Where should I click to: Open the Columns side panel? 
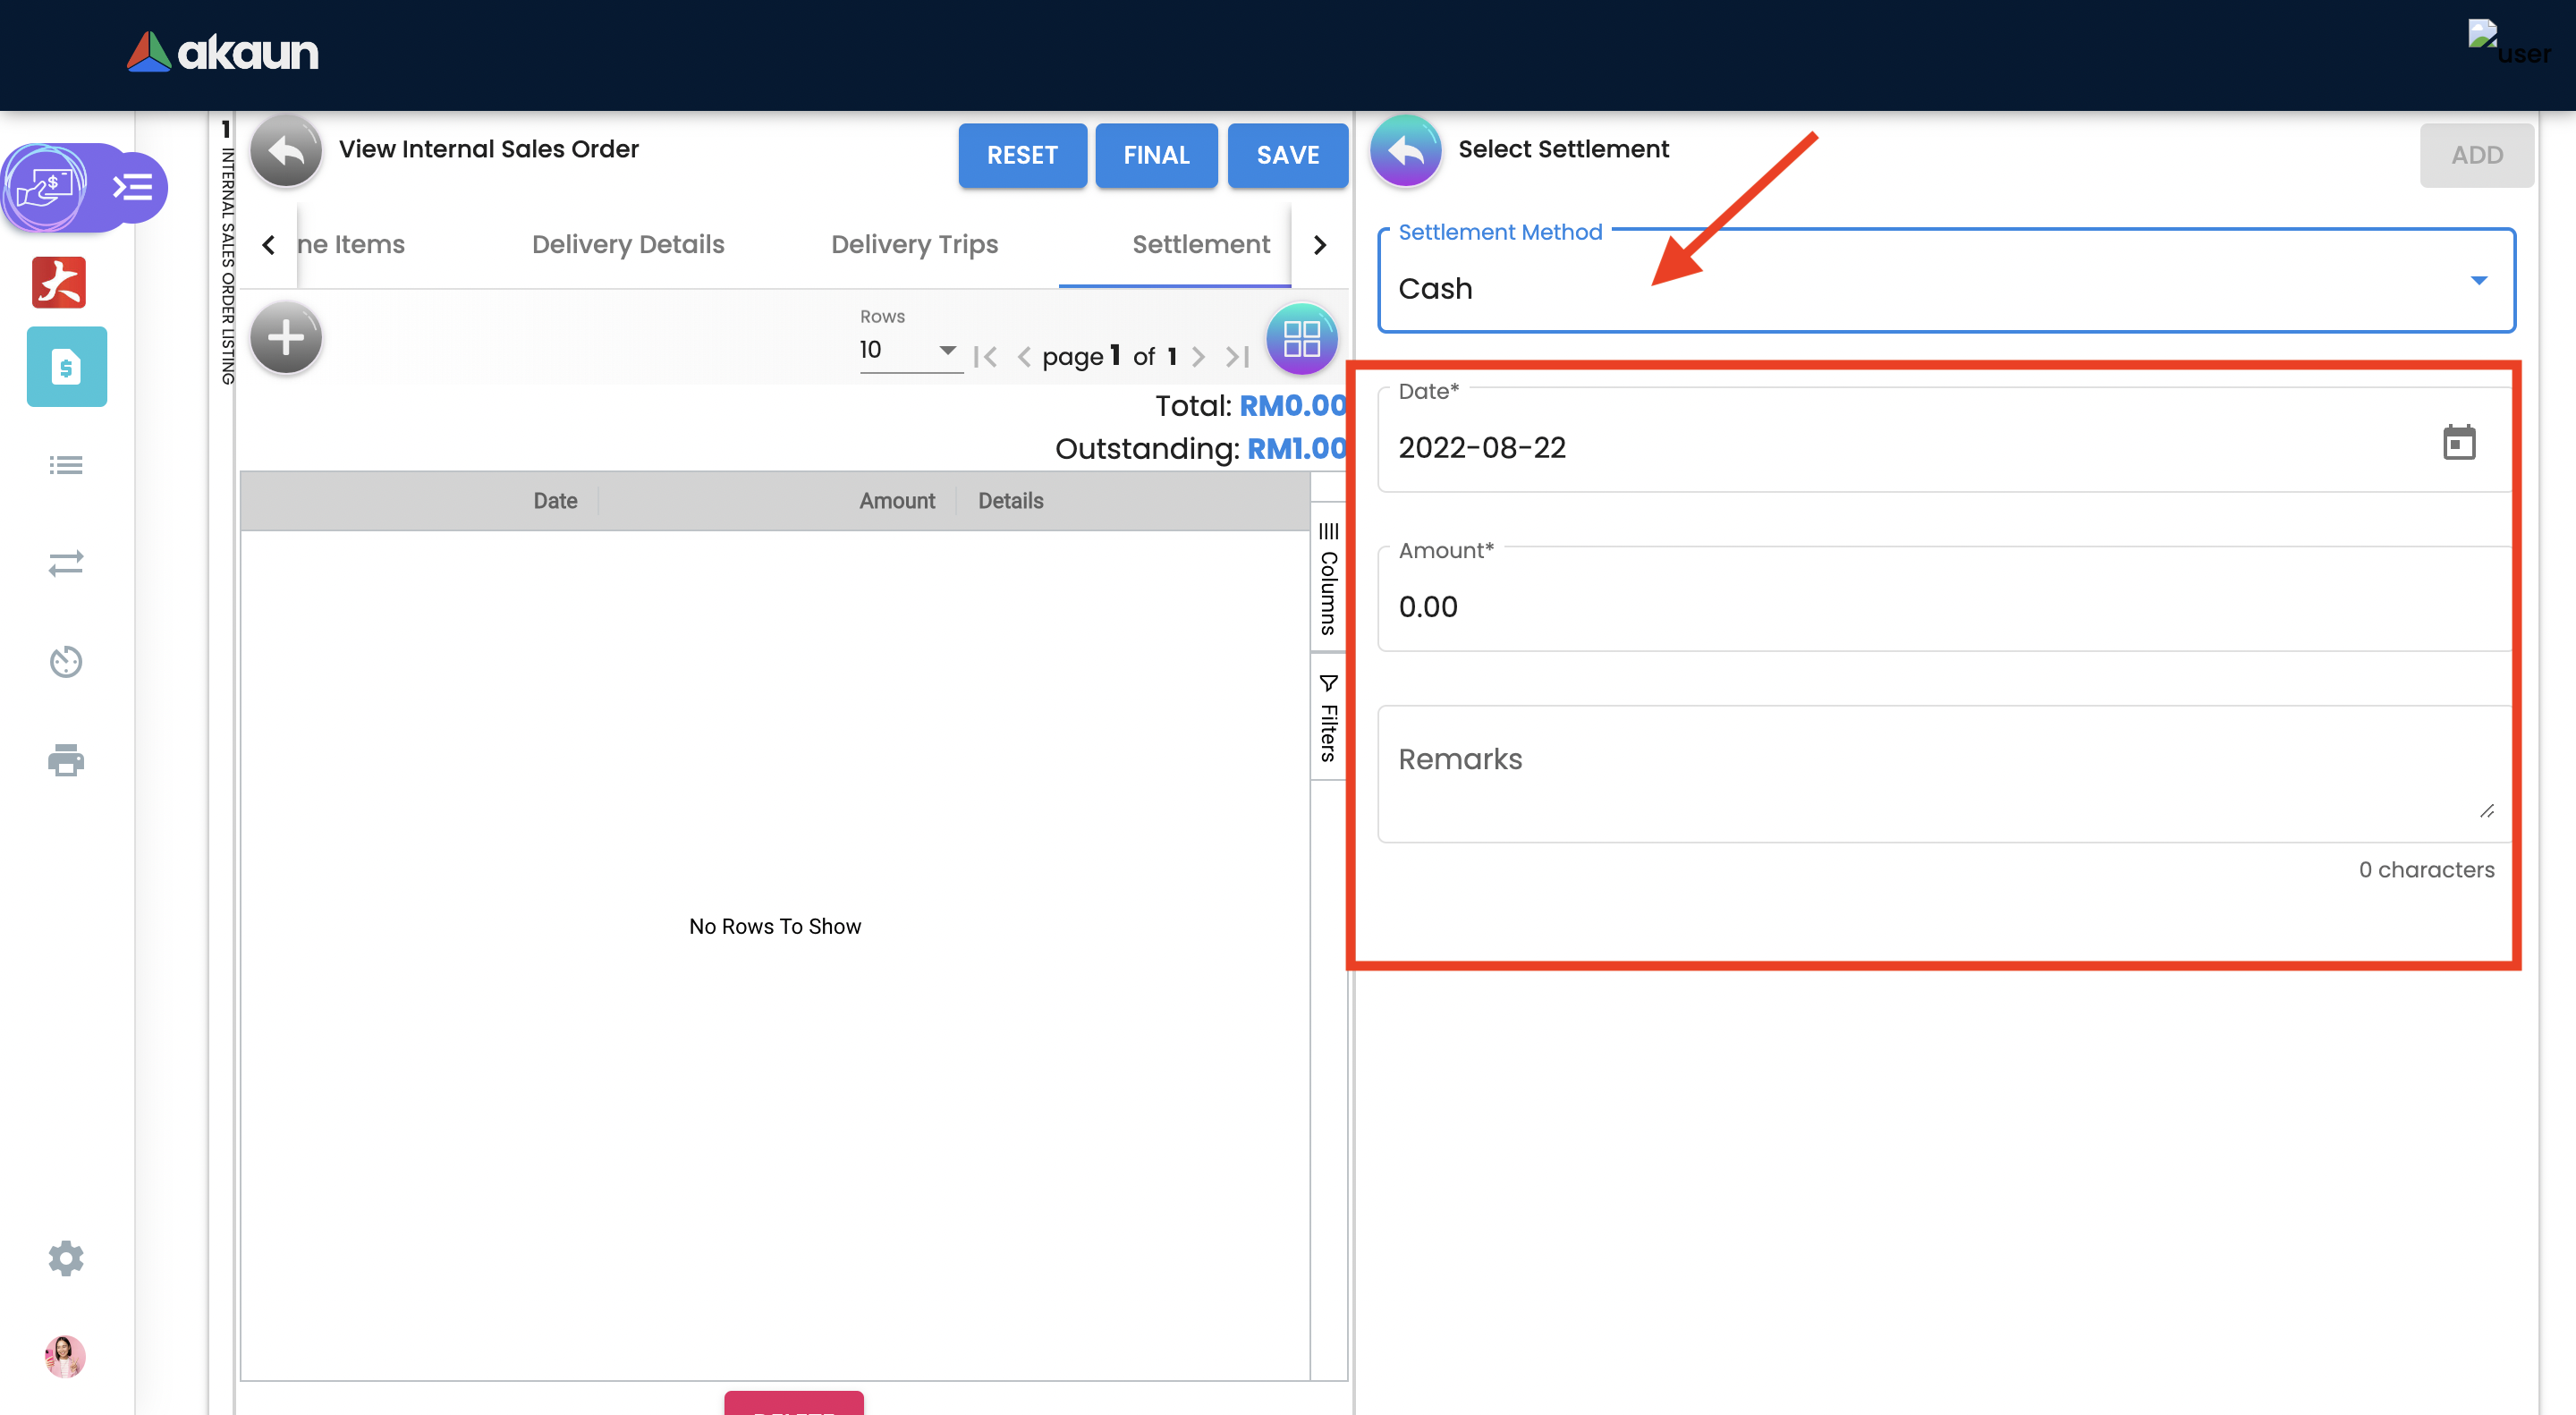point(1328,579)
